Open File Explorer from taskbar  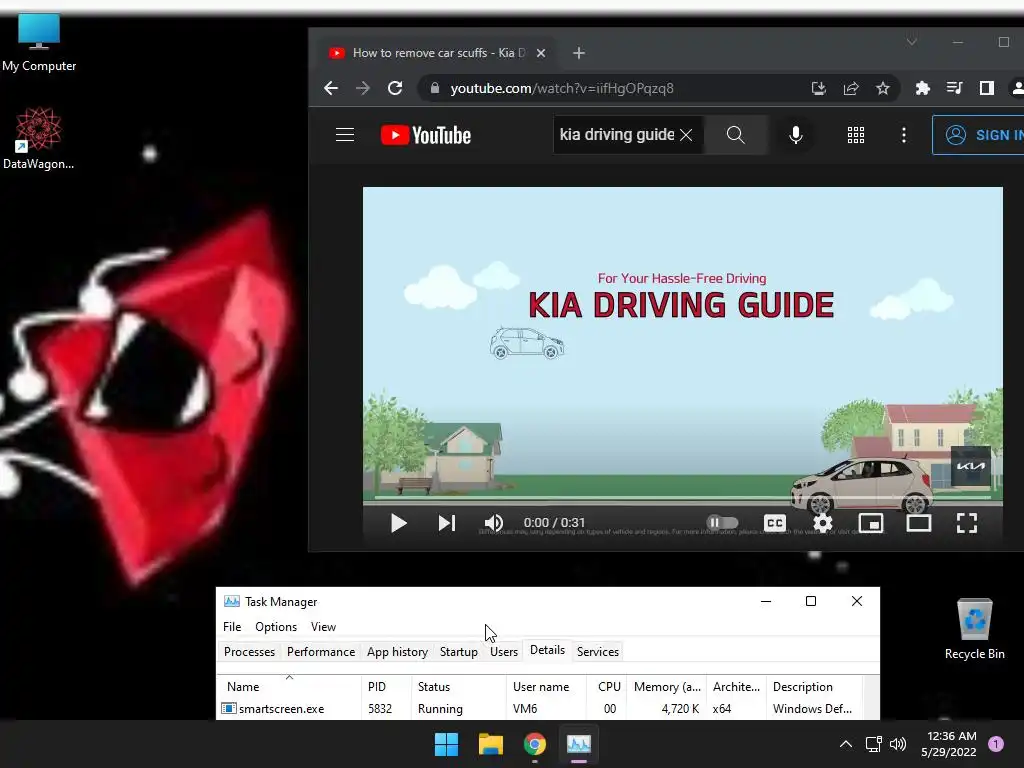pyautogui.click(x=490, y=744)
